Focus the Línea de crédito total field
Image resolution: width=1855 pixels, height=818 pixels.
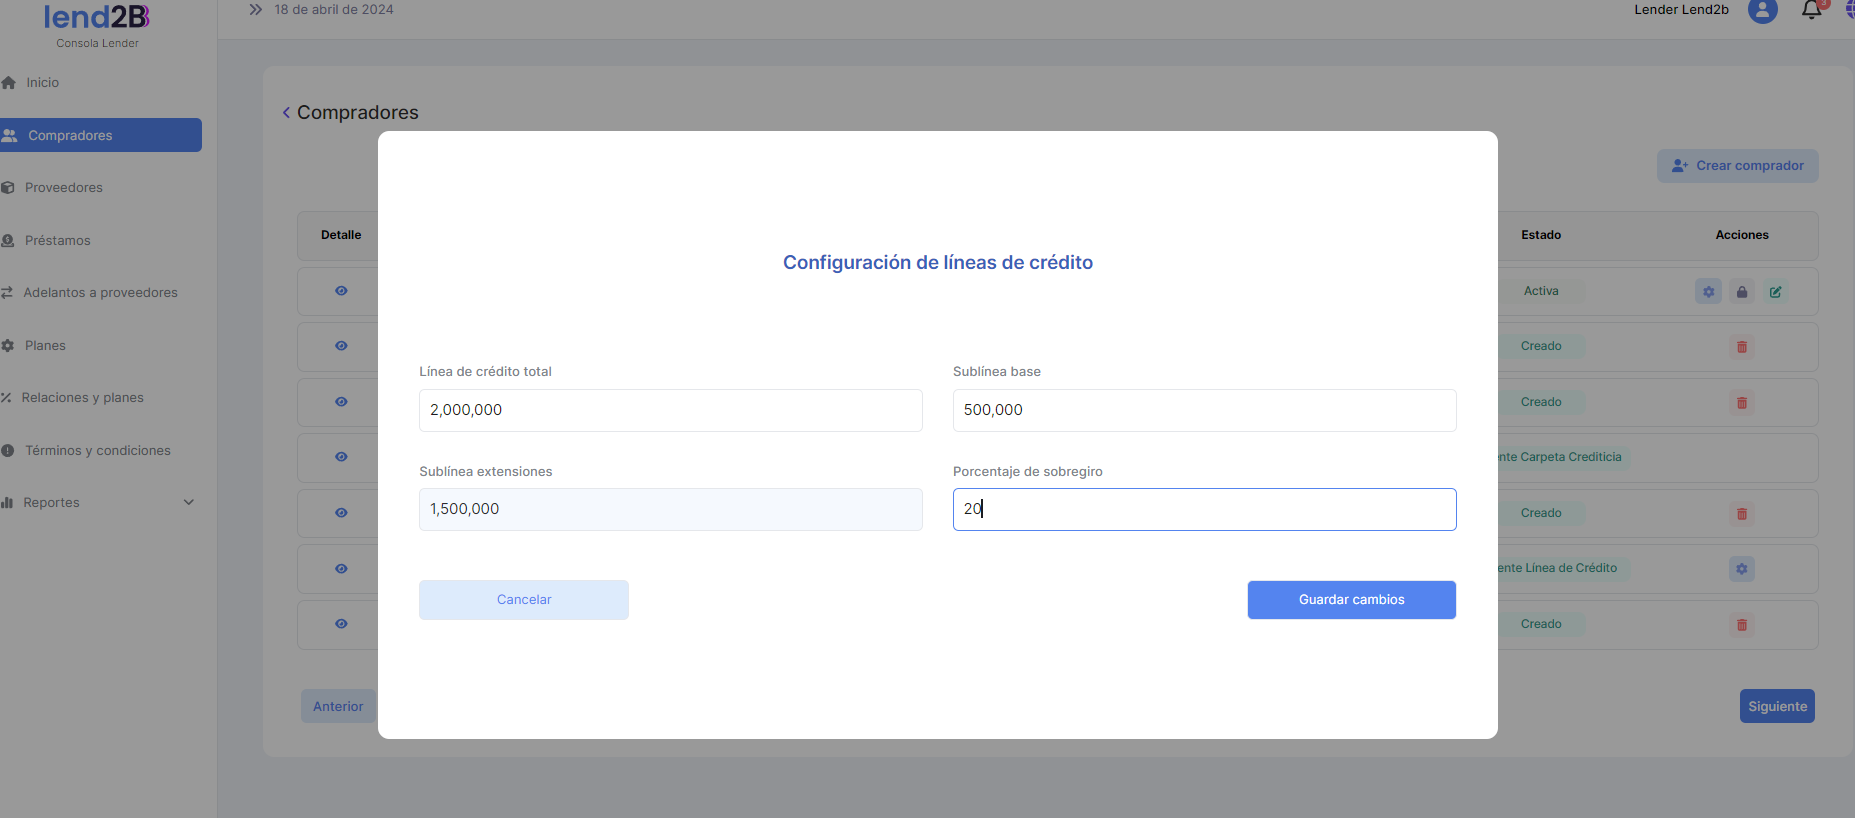pyautogui.click(x=670, y=410)
